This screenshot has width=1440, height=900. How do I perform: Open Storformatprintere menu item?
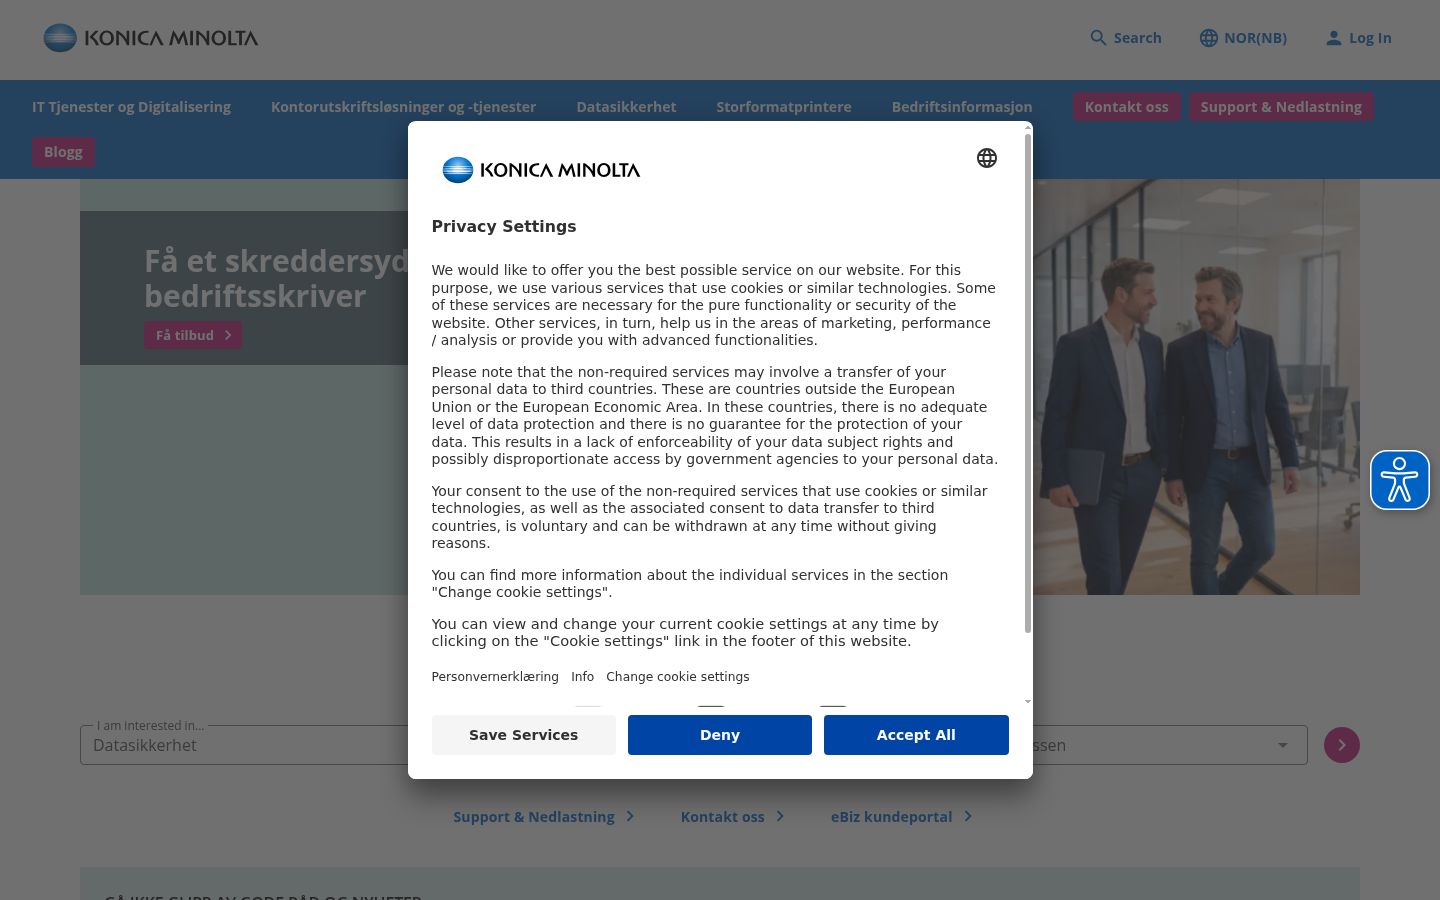(x=784, y=107)
